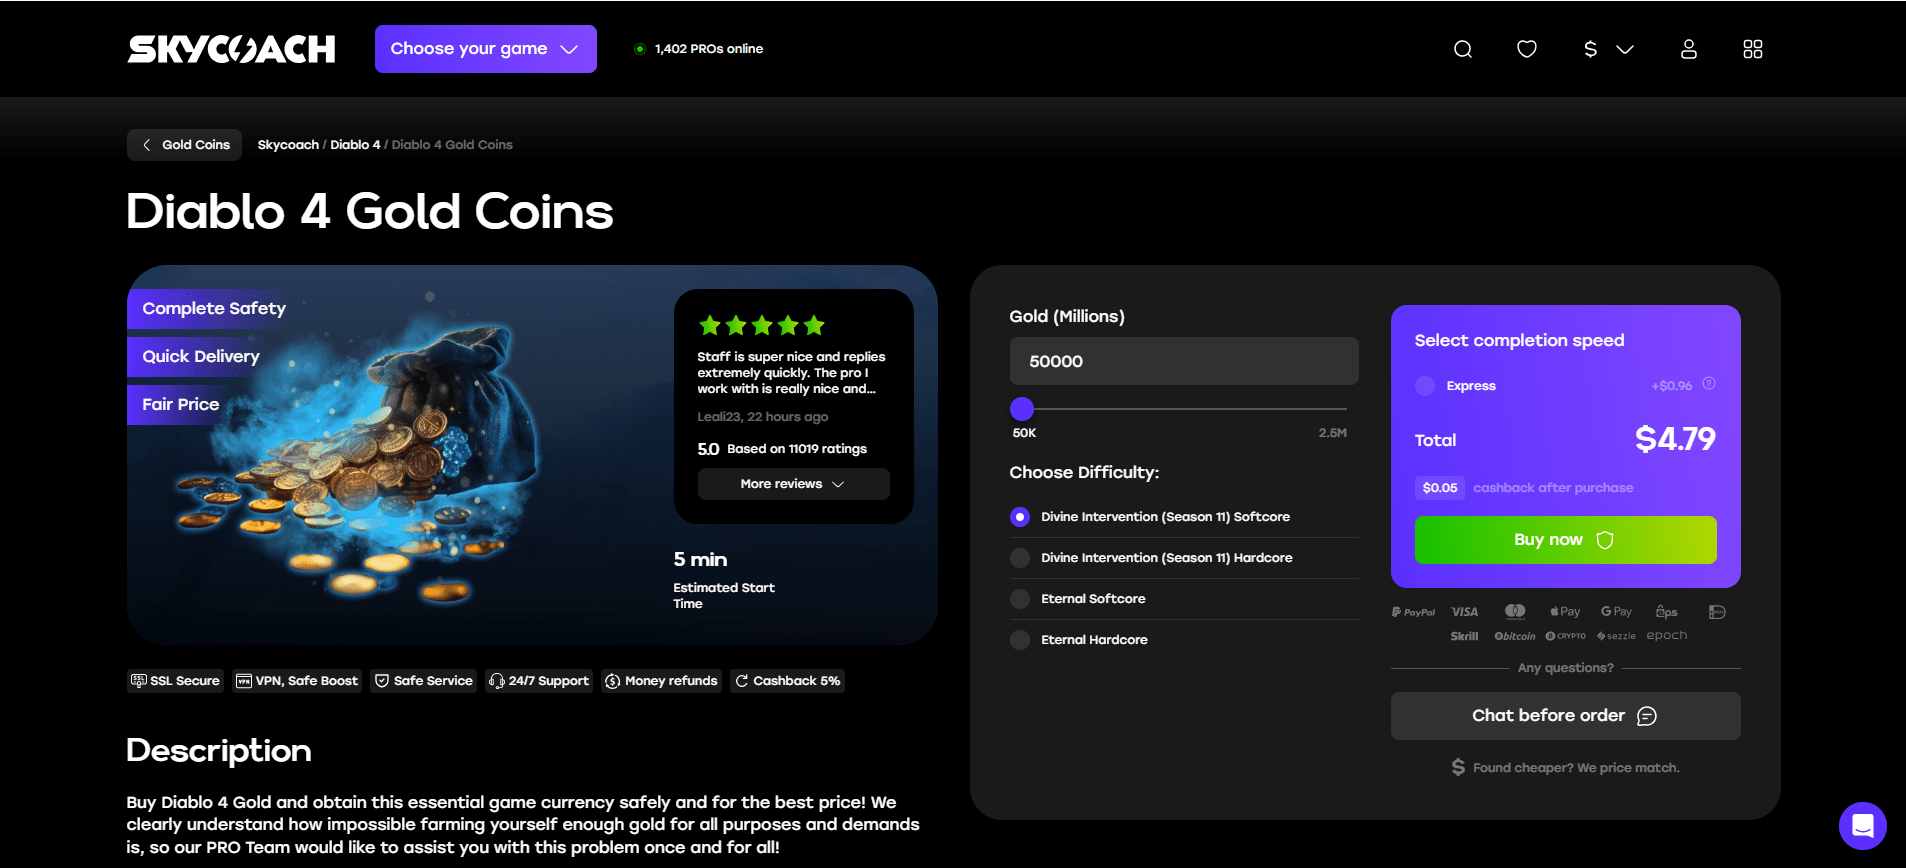
Task: Expand the Choose your game dropdown
Action: tap(485, 49)
